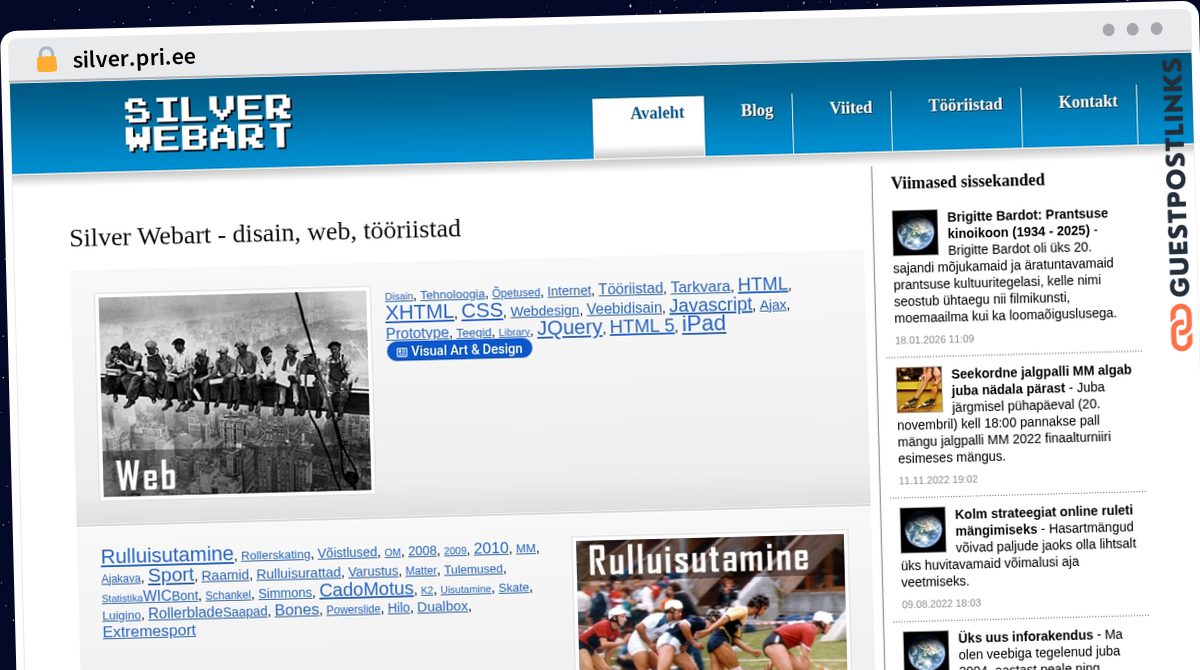Open the Õpetused tag link
Image resolution: width=1200 pixels, height=670 pixels.
click(x=516, y=293)
